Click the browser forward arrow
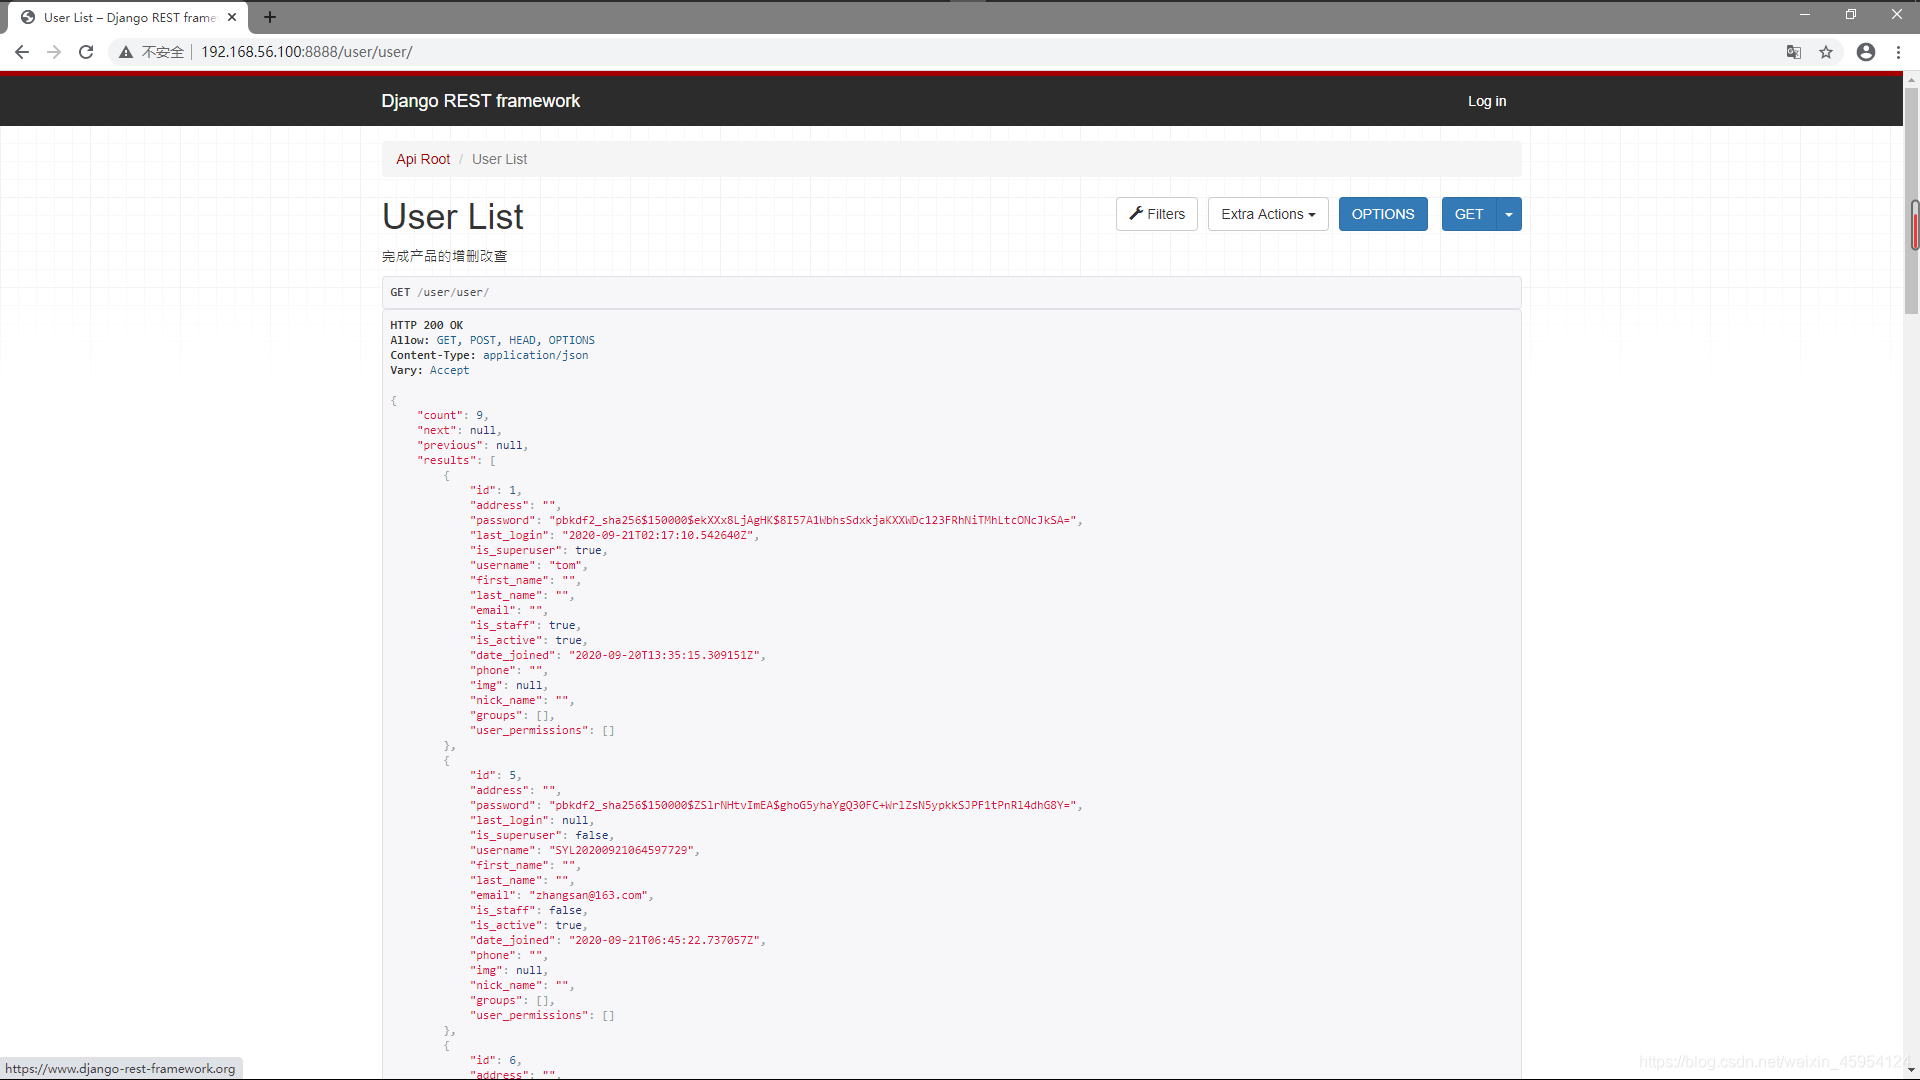 [x=54, y=52]
